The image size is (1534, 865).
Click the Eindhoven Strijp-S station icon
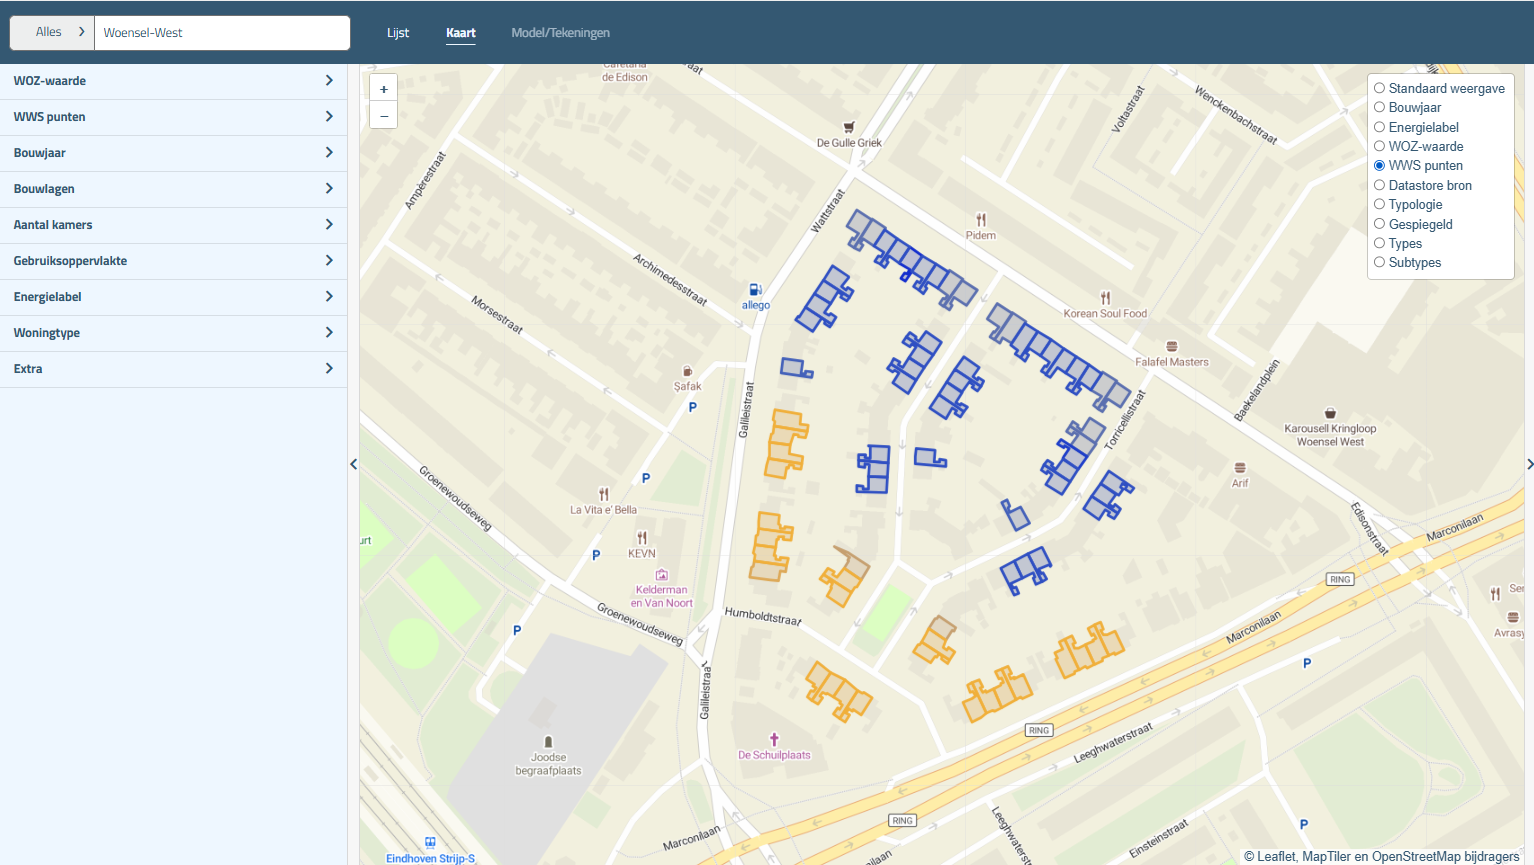click(430, 845)
